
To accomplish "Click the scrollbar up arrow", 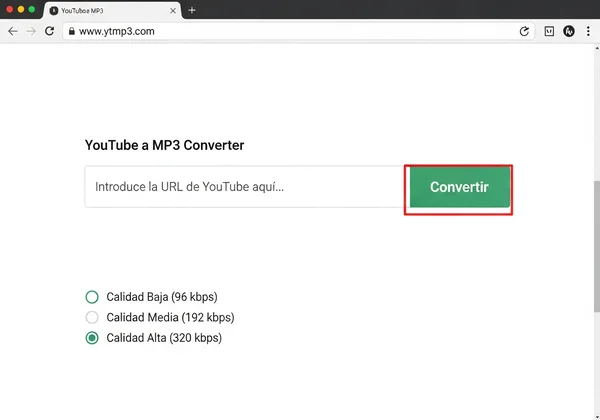I will tap(597, 48).
